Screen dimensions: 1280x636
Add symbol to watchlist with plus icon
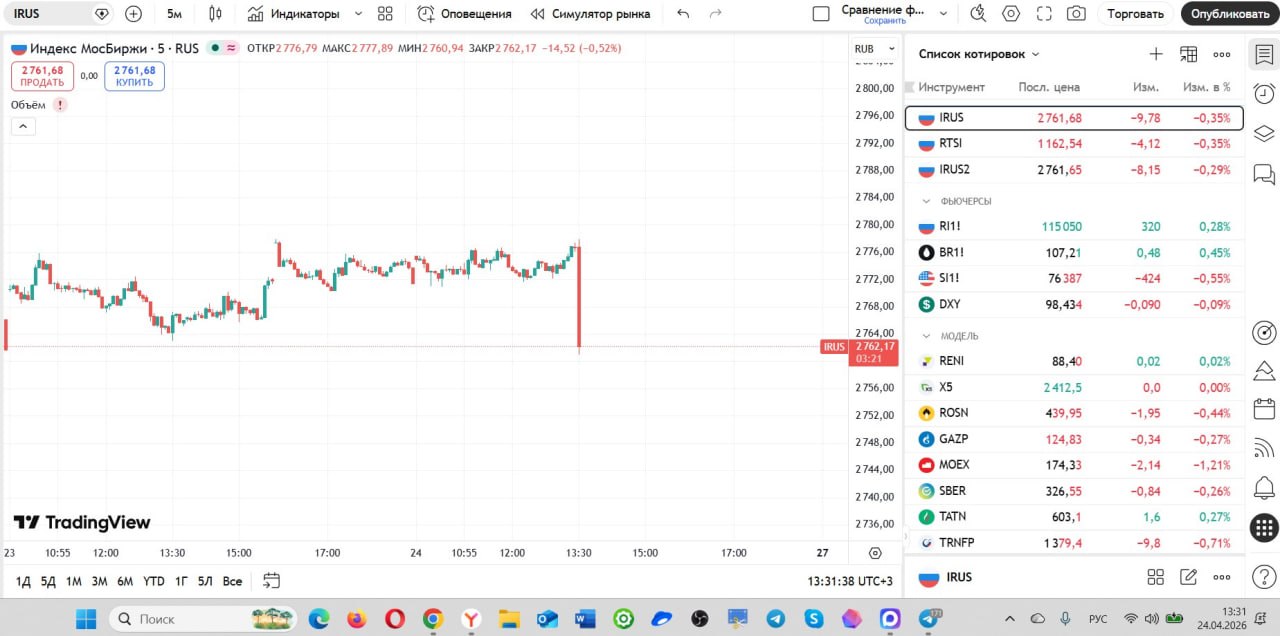point(1156,54)
